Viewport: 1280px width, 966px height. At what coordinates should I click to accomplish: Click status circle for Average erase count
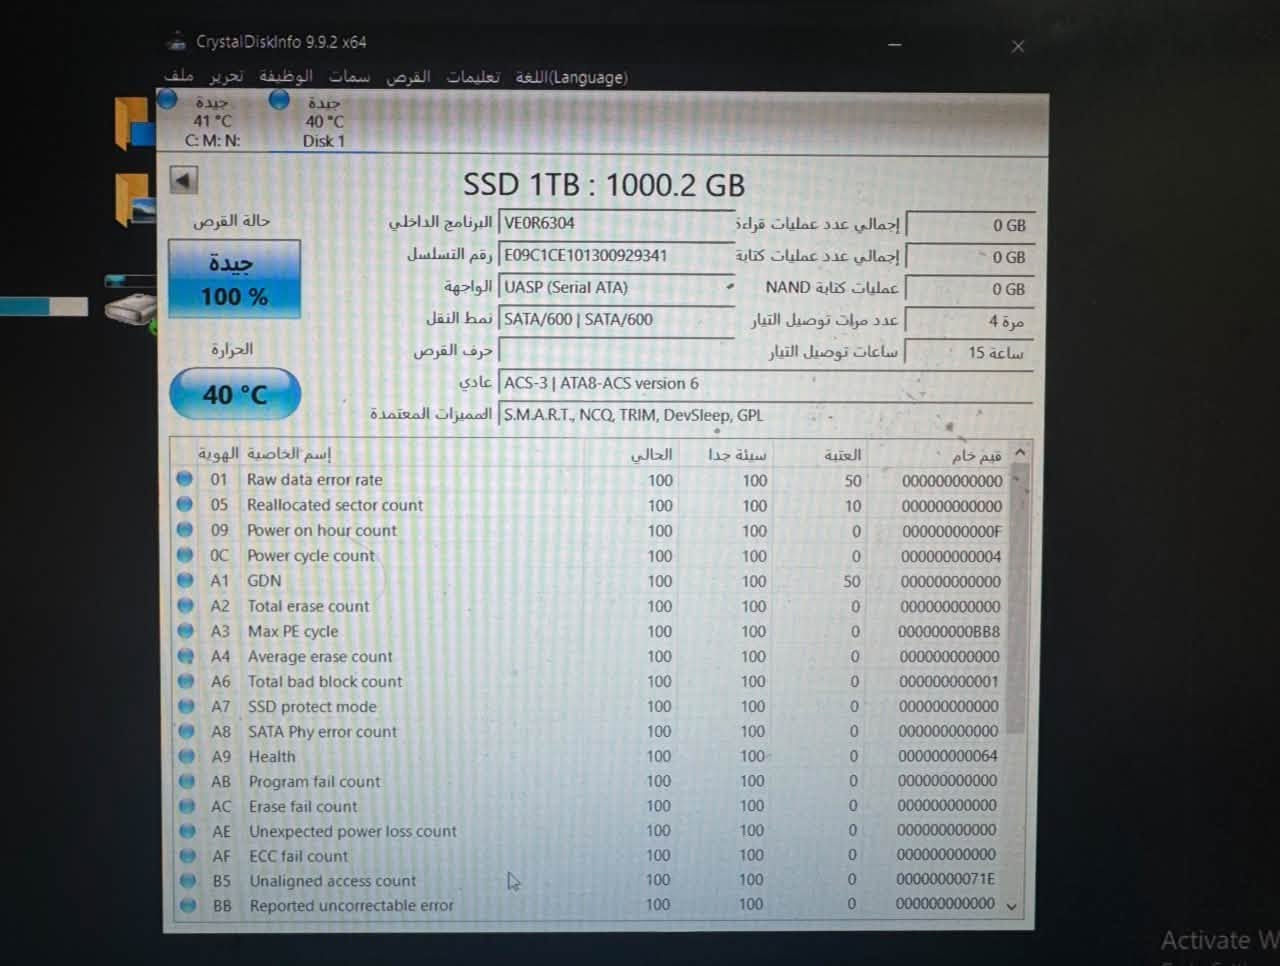pos(185,656)
